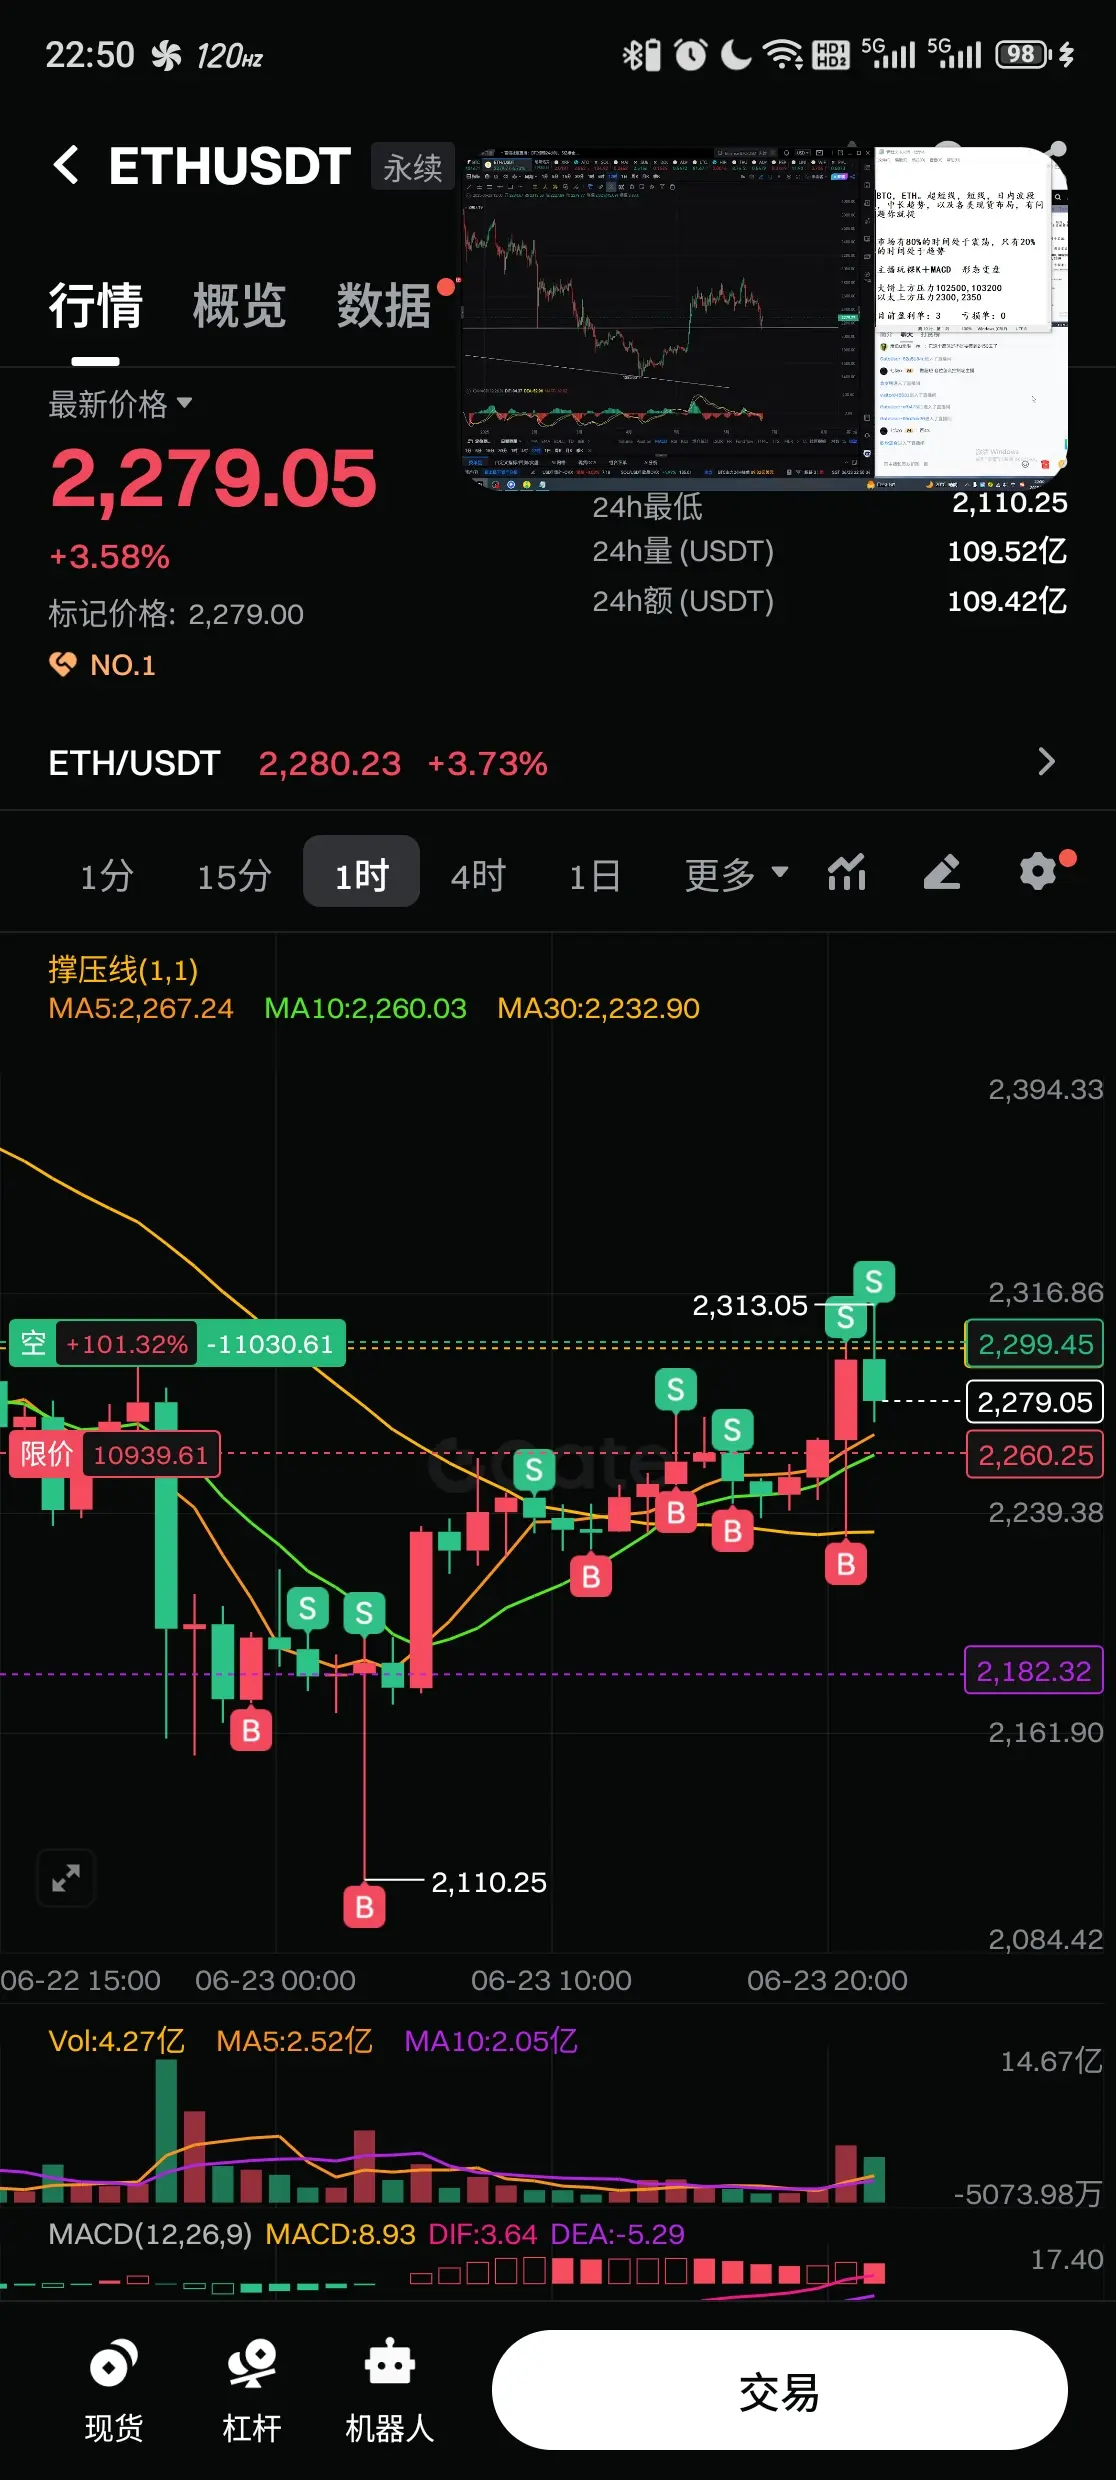The image size is (1116, 2480).
Task: Open the 机器人 bot icon
Action: click(390, 2392)
